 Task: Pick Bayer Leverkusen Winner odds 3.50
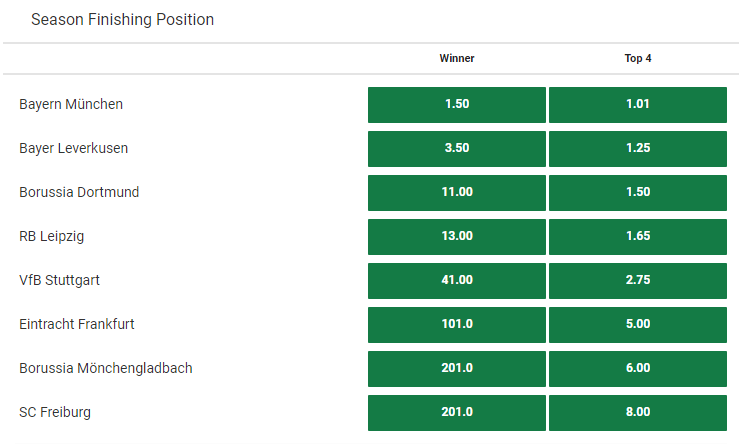[x=457, y=148]
